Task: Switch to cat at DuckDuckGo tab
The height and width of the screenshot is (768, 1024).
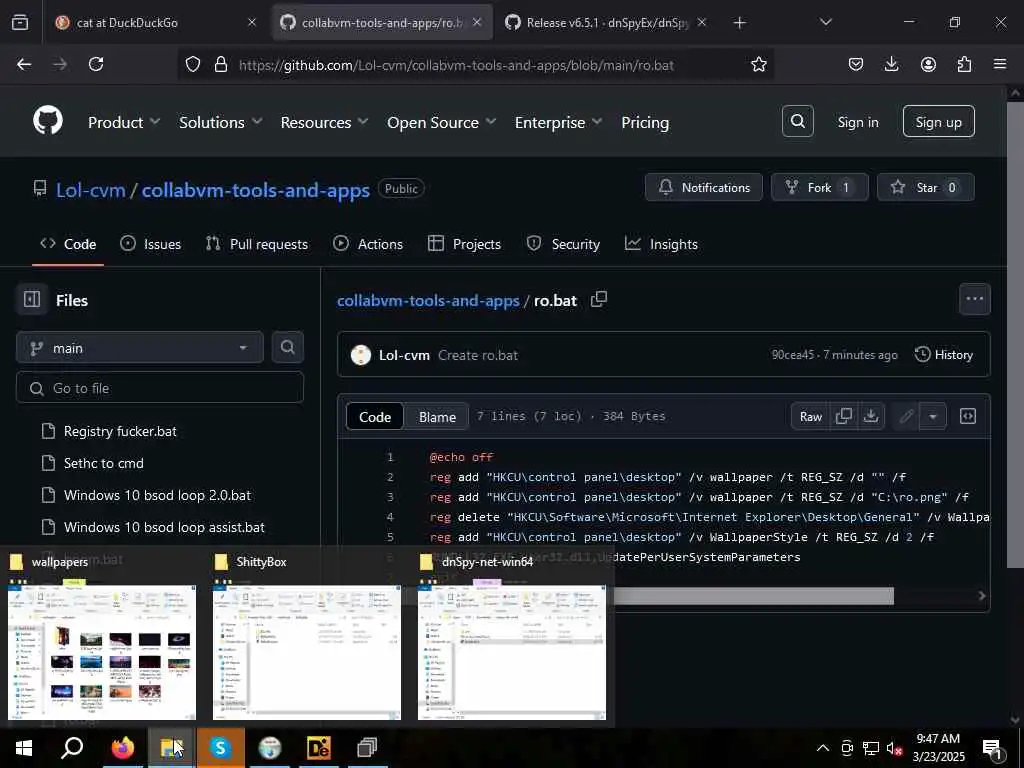Action: point(155,22)
